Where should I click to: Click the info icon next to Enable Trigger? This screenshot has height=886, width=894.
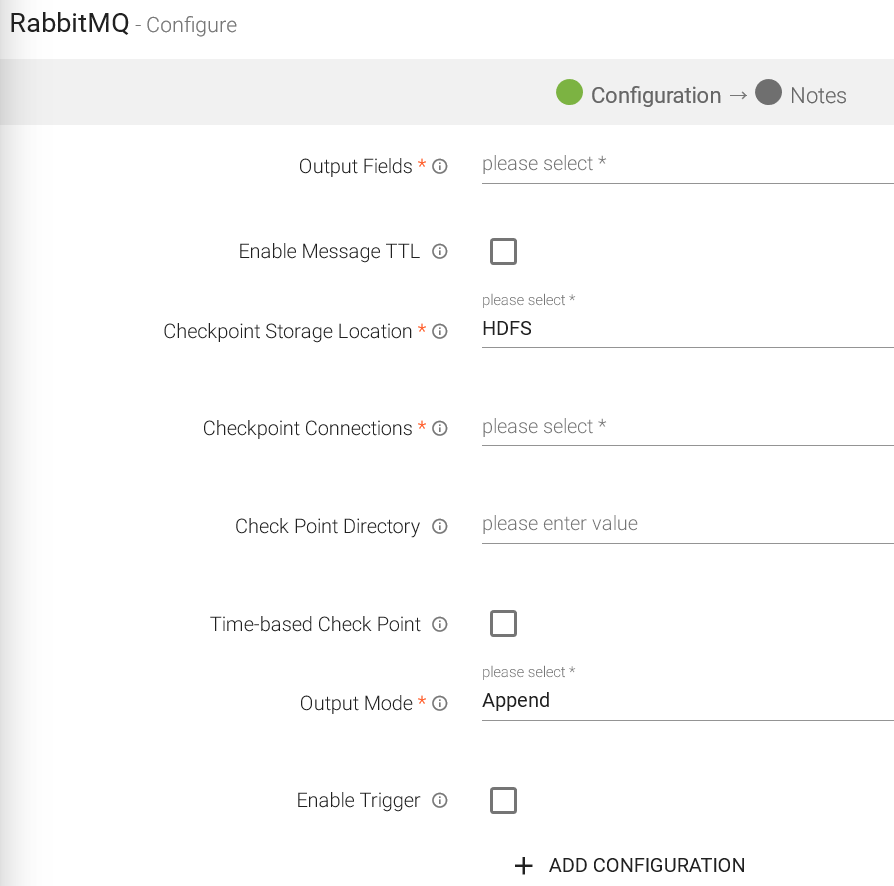[x=439, y=800]
